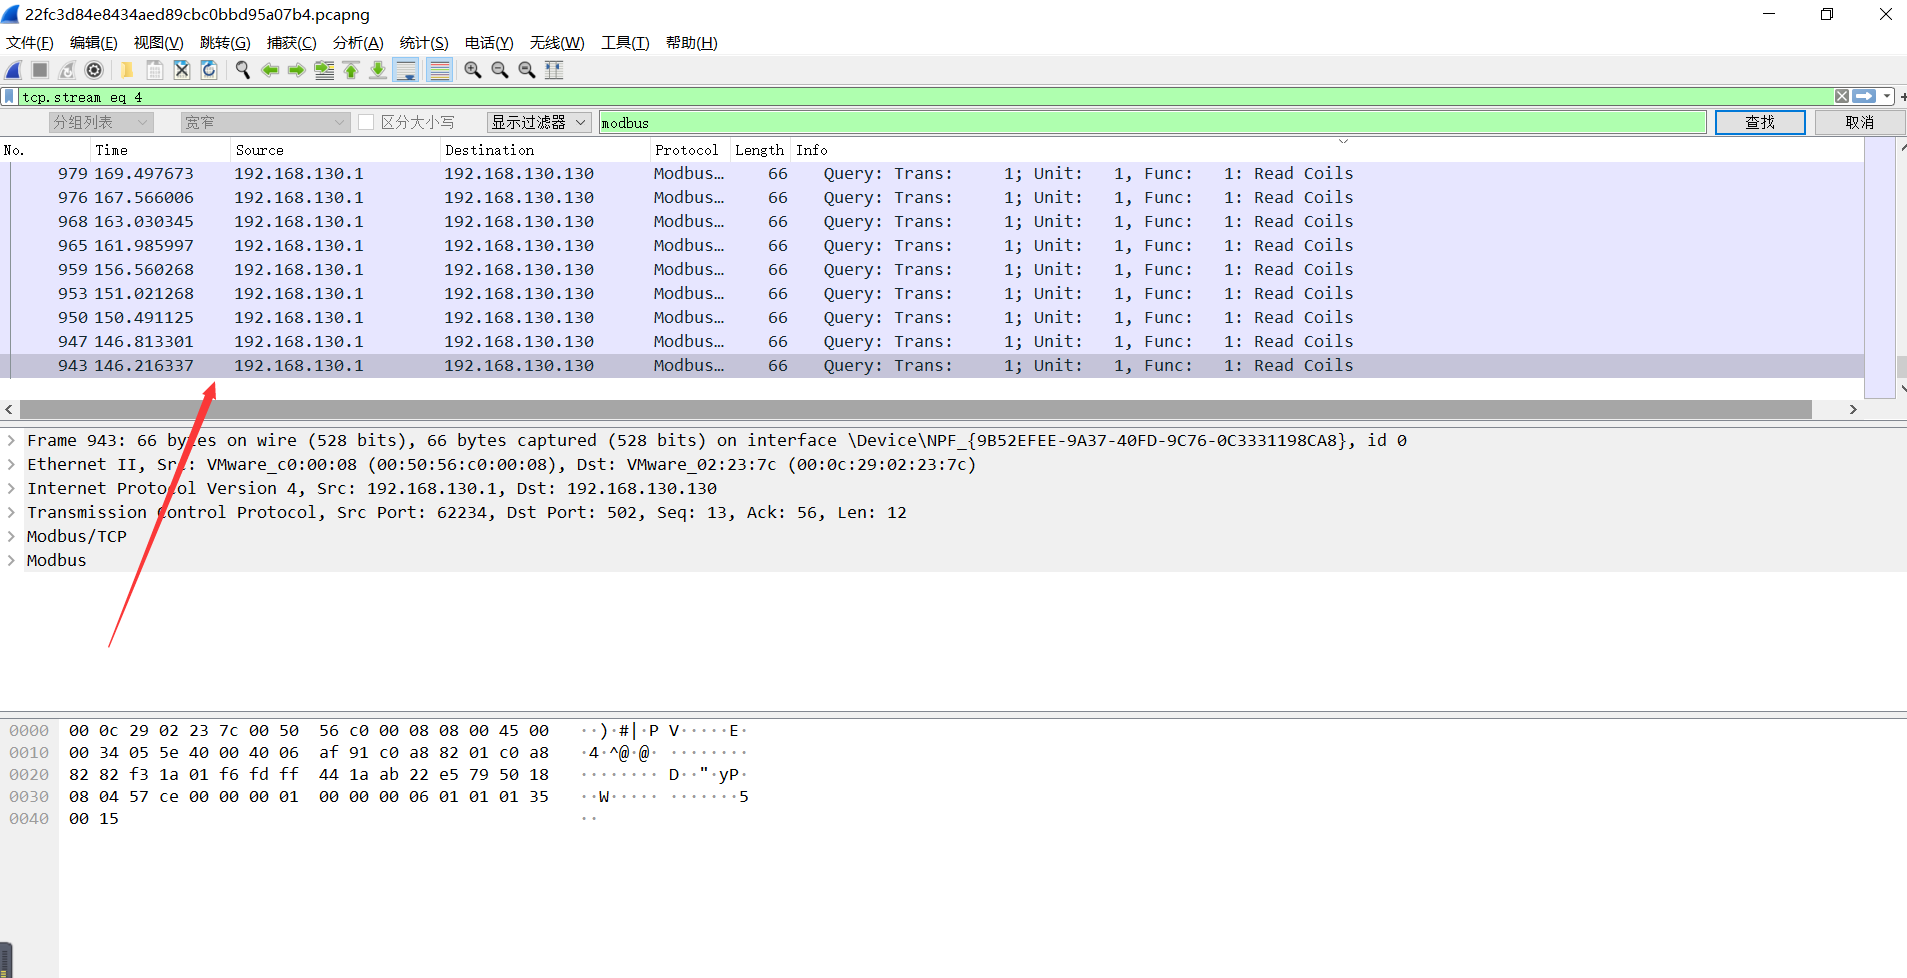Start capturing packets with the shark fin icon
Screen dimensions: 1907x978
(14, 70)
